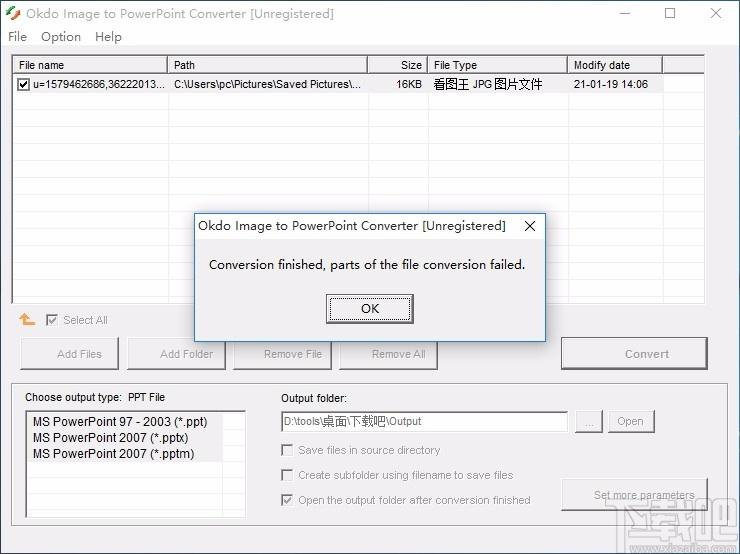Browse for output folder with ... button

click(589, 421)
